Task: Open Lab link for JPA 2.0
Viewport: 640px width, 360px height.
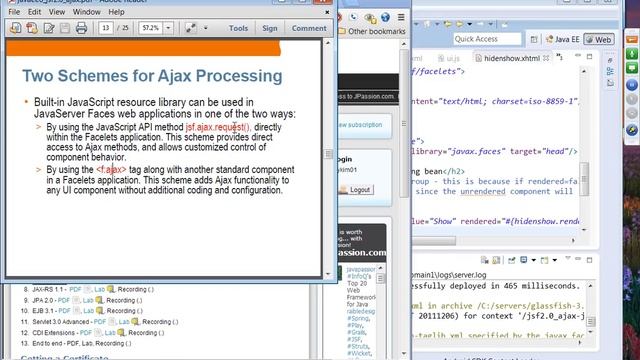Action: click(88, 300)
